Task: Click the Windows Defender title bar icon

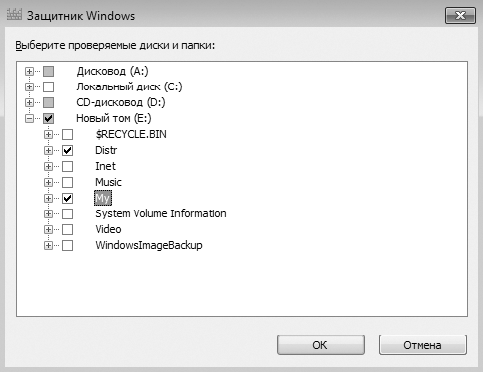Action: 14,15
